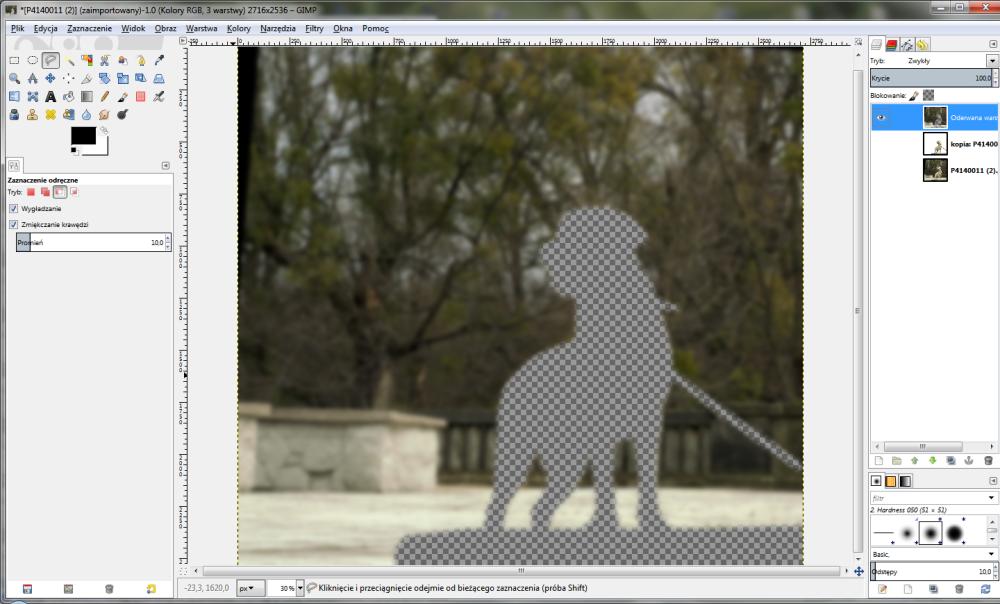Switch to the Channels tab
1000x604 pixels.
[892, 44]
